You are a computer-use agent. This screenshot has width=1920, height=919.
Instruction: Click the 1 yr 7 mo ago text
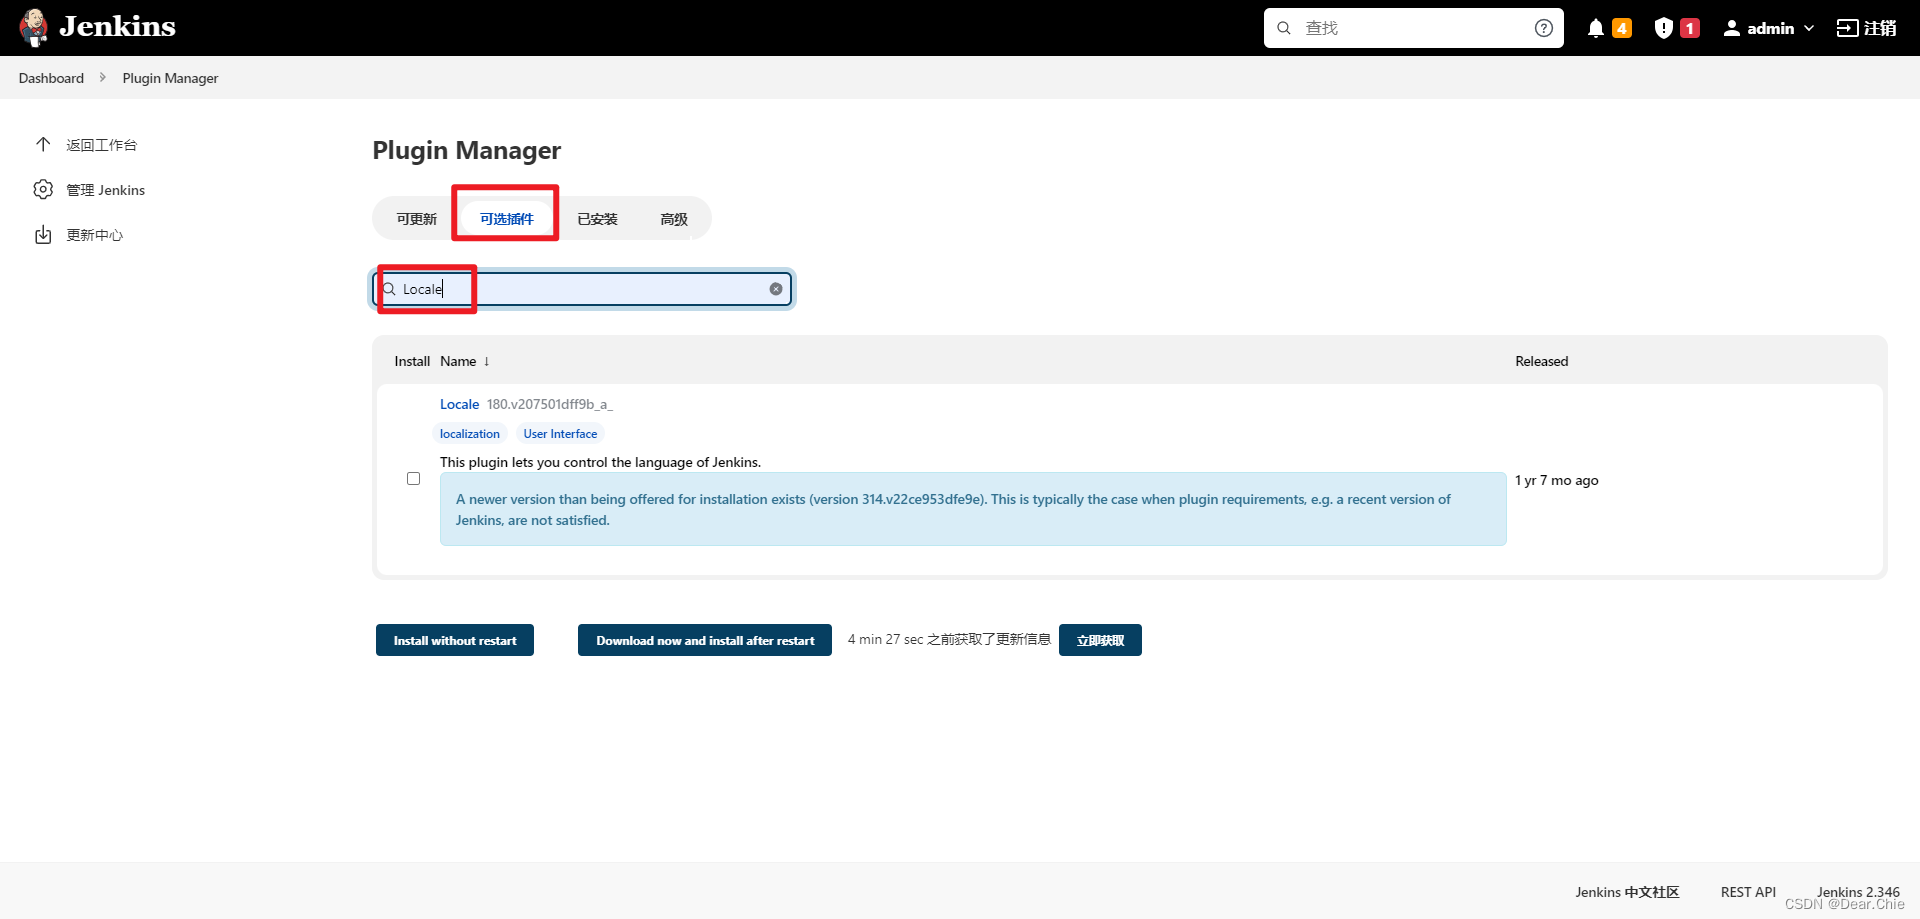pyautogui.click(x=1556, y=480)
